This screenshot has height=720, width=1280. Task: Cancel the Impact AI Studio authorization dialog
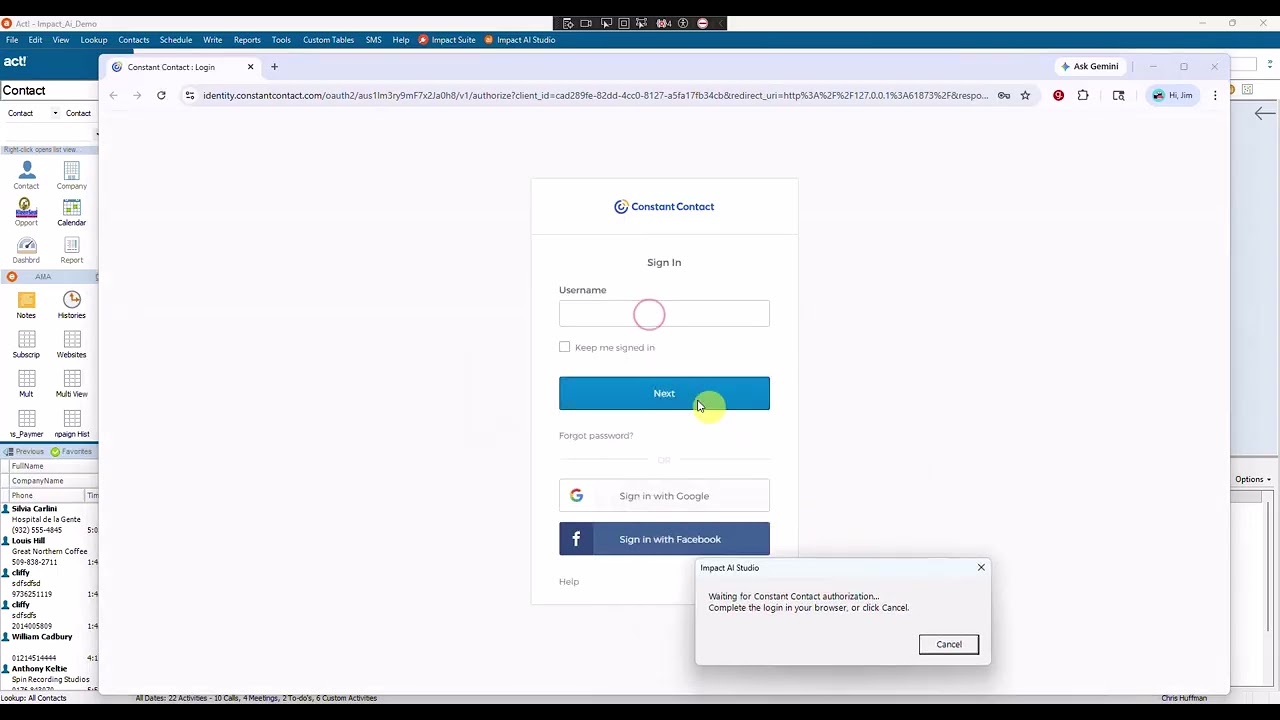pos(949,644)
